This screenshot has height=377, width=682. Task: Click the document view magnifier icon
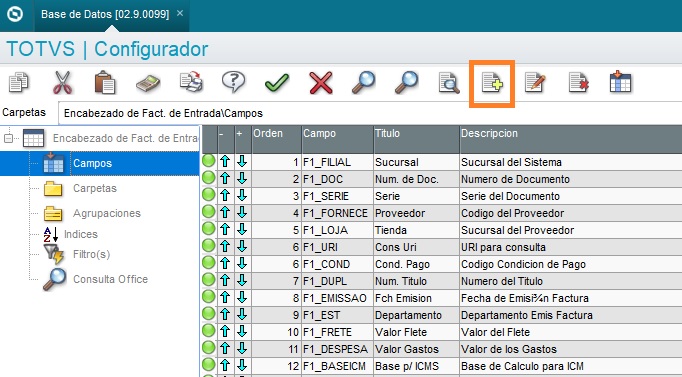[x=449, y=83]
